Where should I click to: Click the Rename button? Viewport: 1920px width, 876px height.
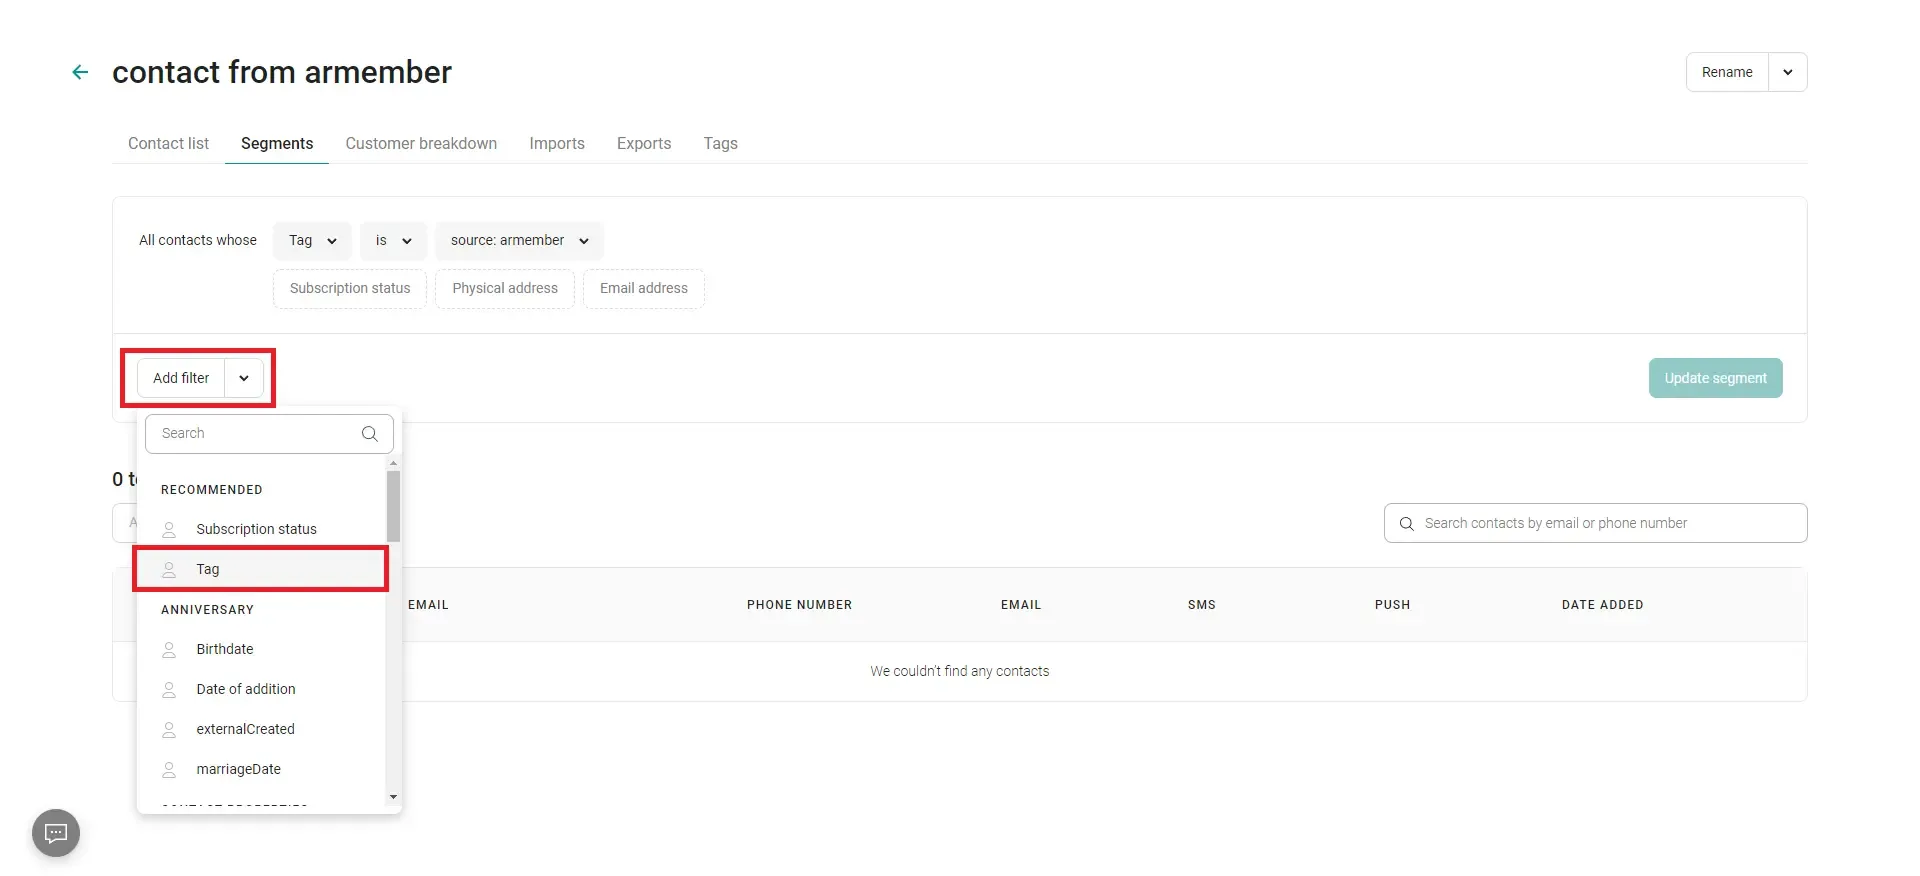point(1727,72)
